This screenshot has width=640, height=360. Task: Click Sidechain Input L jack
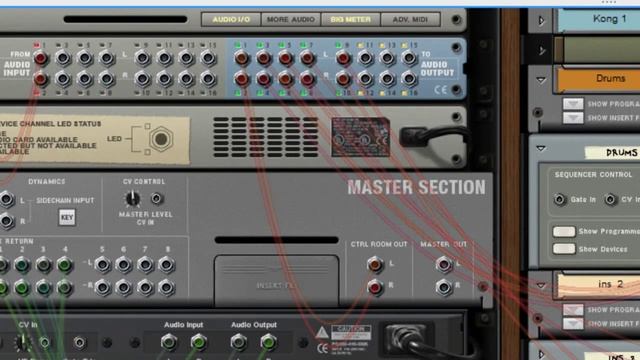pos(6,200)
